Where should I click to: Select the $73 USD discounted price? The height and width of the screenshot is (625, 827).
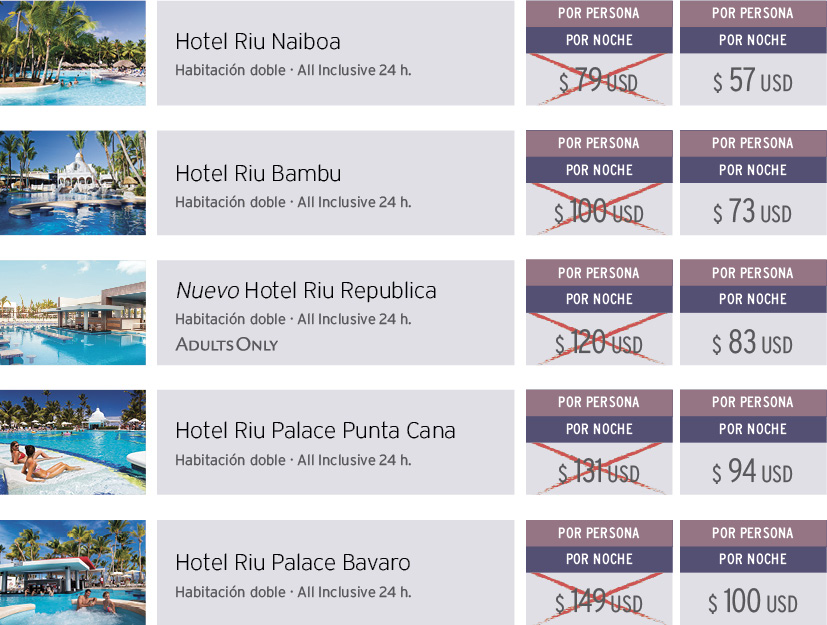[x=753, y=211]
